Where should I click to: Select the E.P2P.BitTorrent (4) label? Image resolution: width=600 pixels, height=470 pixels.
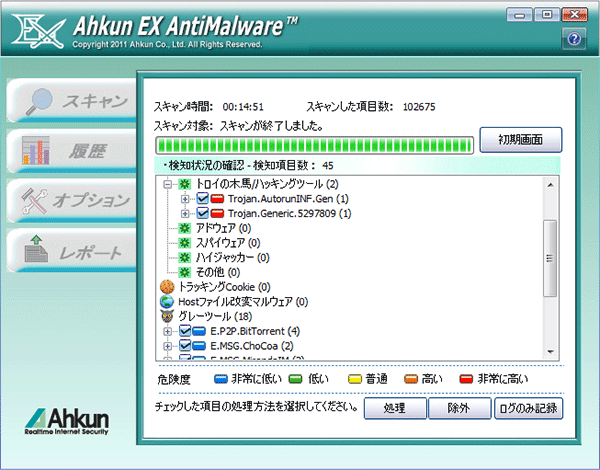click(x=255, y=331)
